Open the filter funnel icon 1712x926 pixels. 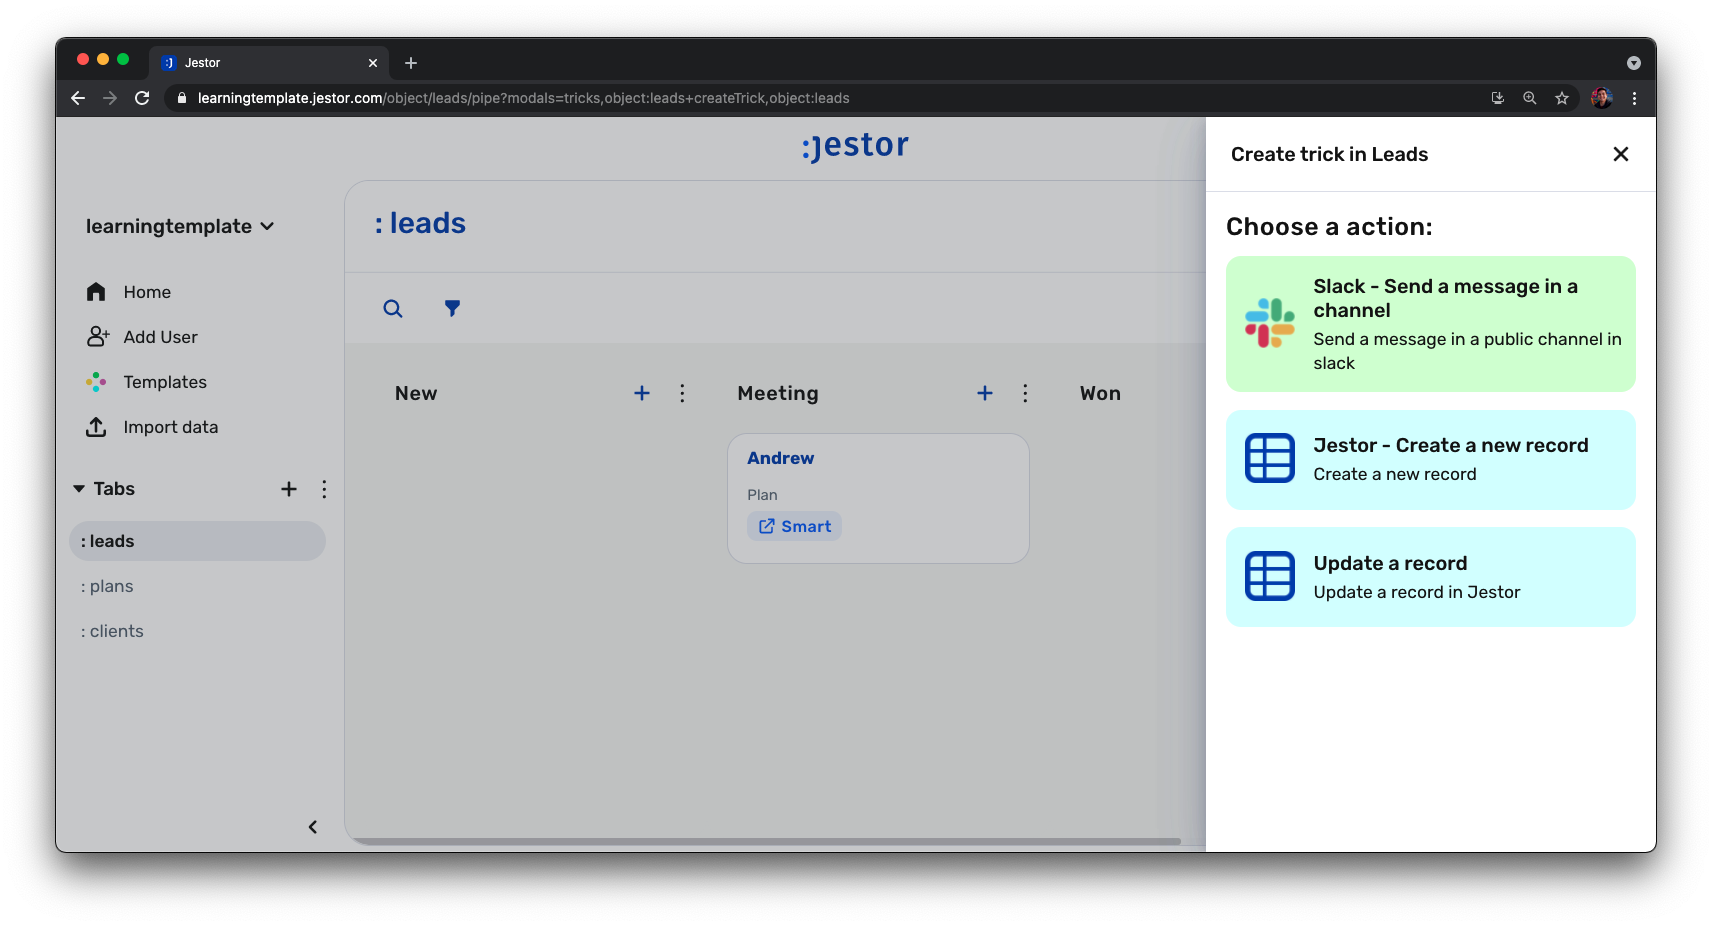[x=453, y=309]
